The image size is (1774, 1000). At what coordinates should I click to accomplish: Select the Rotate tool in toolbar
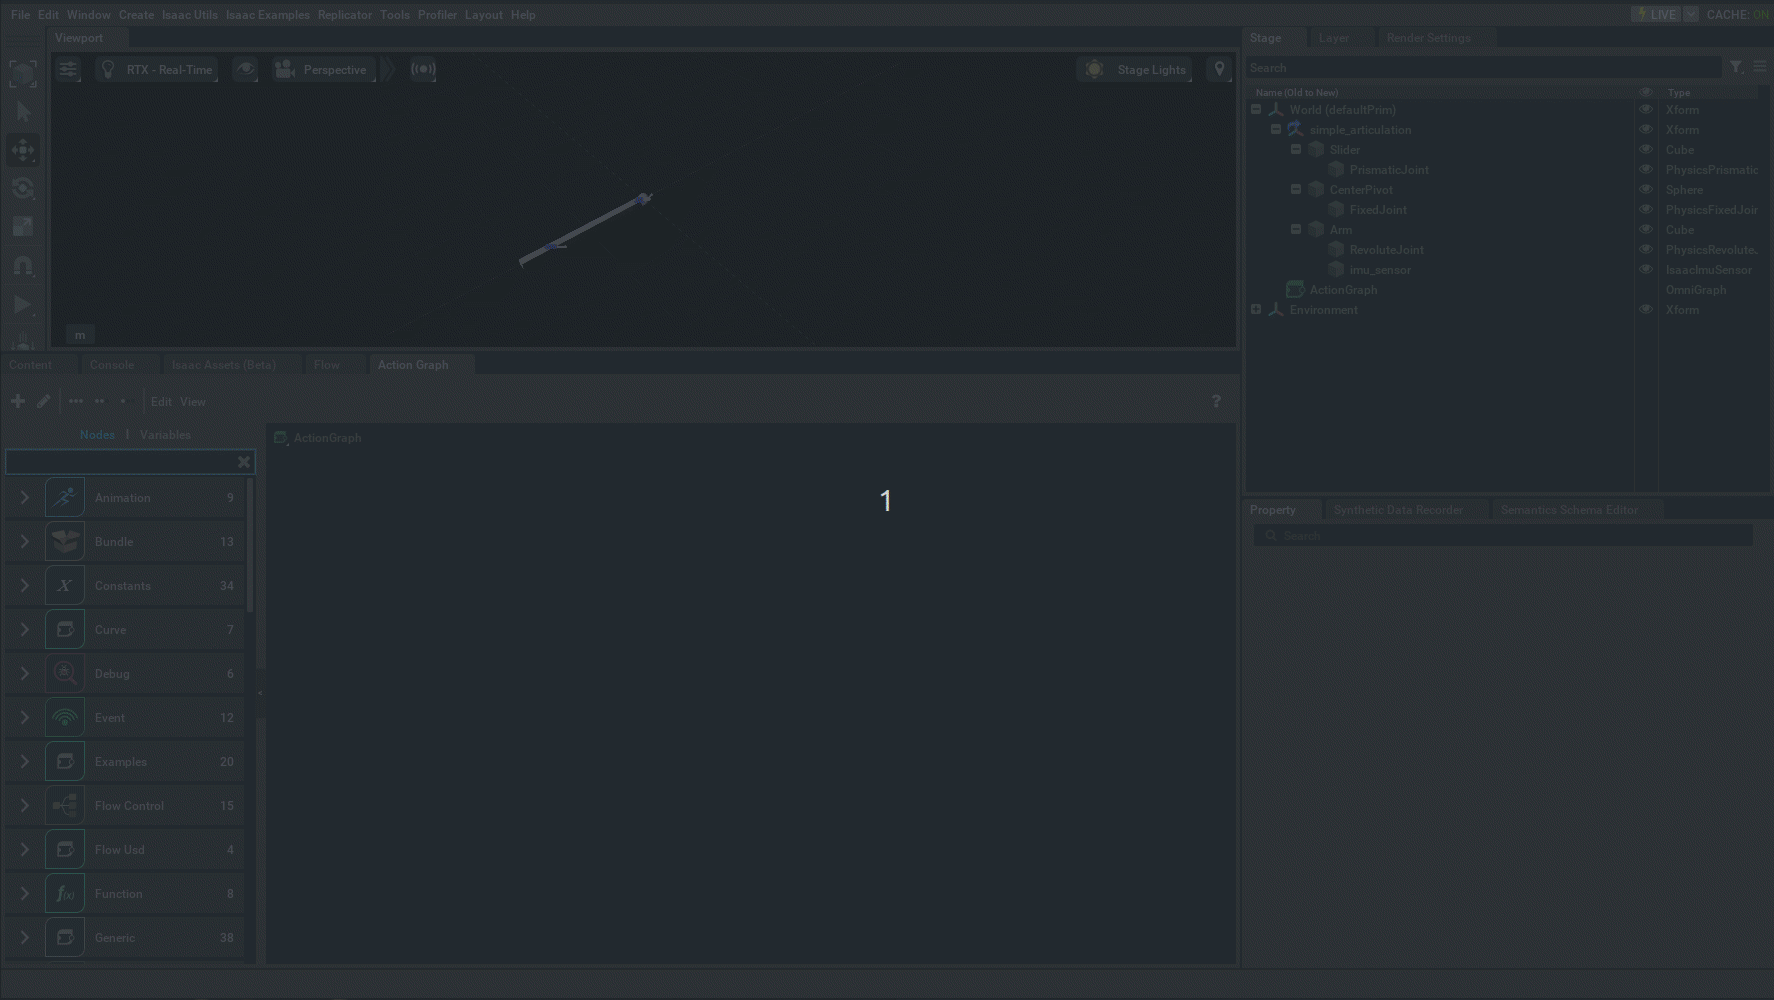pyautogui.click(x=23, y=188)
